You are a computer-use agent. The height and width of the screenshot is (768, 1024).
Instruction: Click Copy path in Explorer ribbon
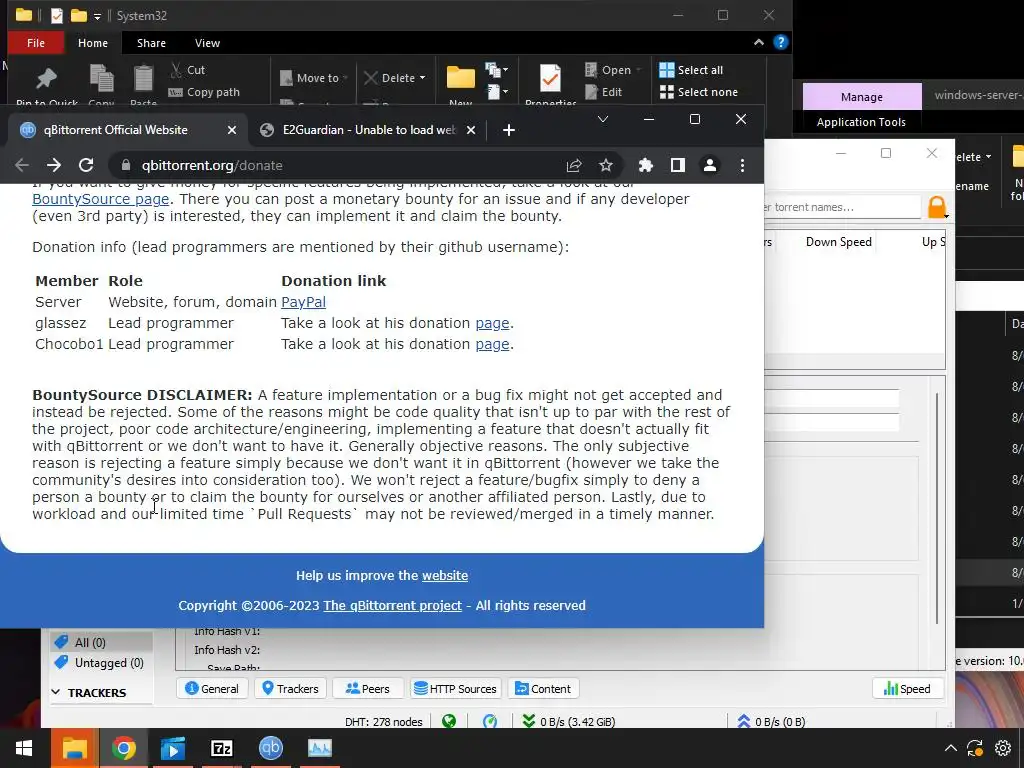click(204, 92)
